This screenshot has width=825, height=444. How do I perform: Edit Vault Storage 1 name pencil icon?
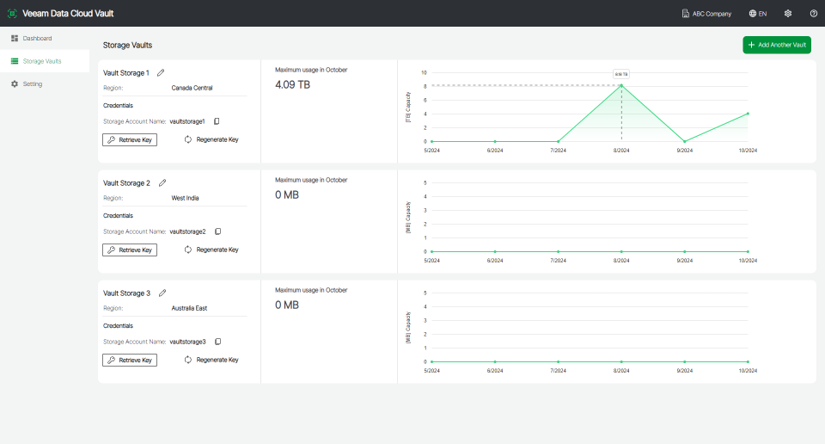(161, 73)
